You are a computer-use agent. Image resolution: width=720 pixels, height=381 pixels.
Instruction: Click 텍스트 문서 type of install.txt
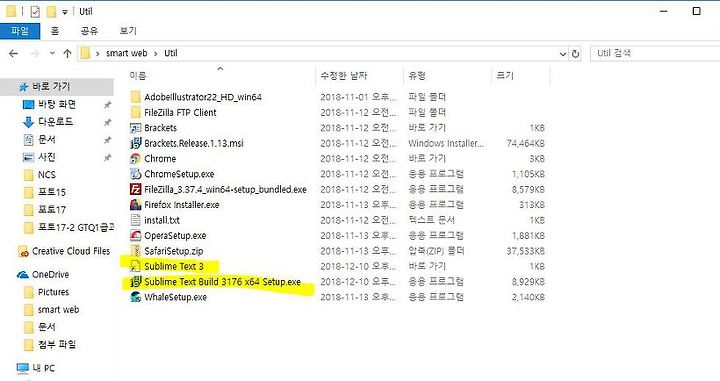tap(431, 220)
